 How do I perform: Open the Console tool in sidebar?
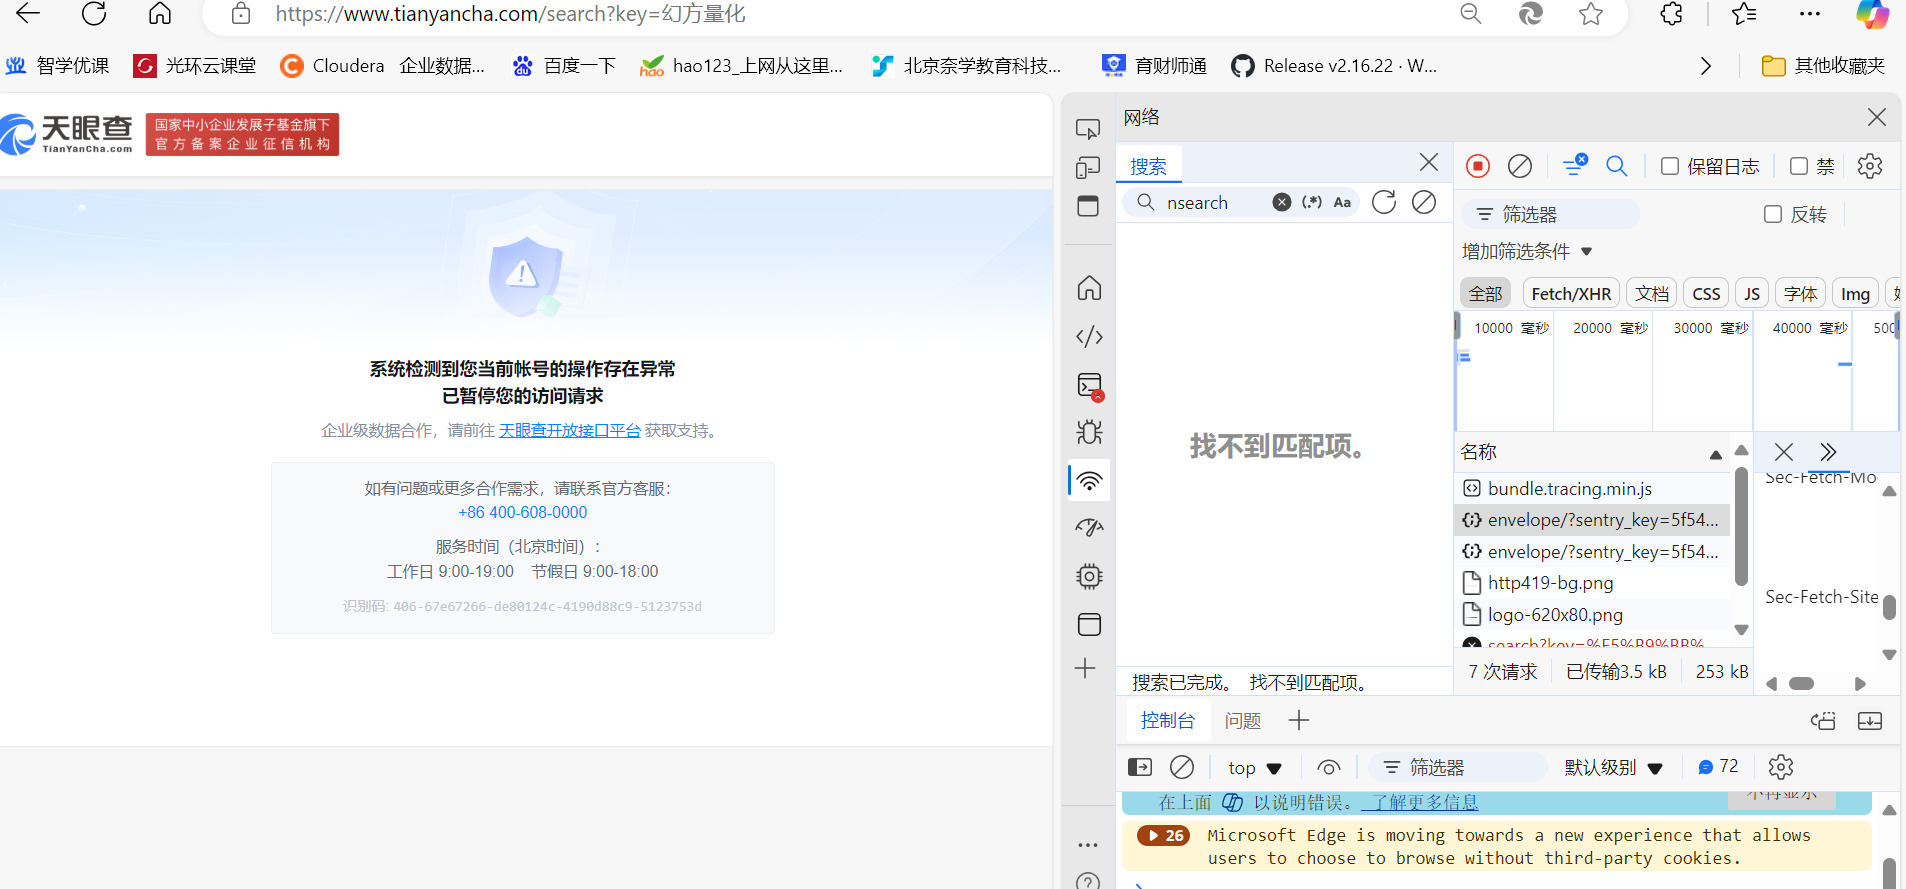coord(1089,386)
